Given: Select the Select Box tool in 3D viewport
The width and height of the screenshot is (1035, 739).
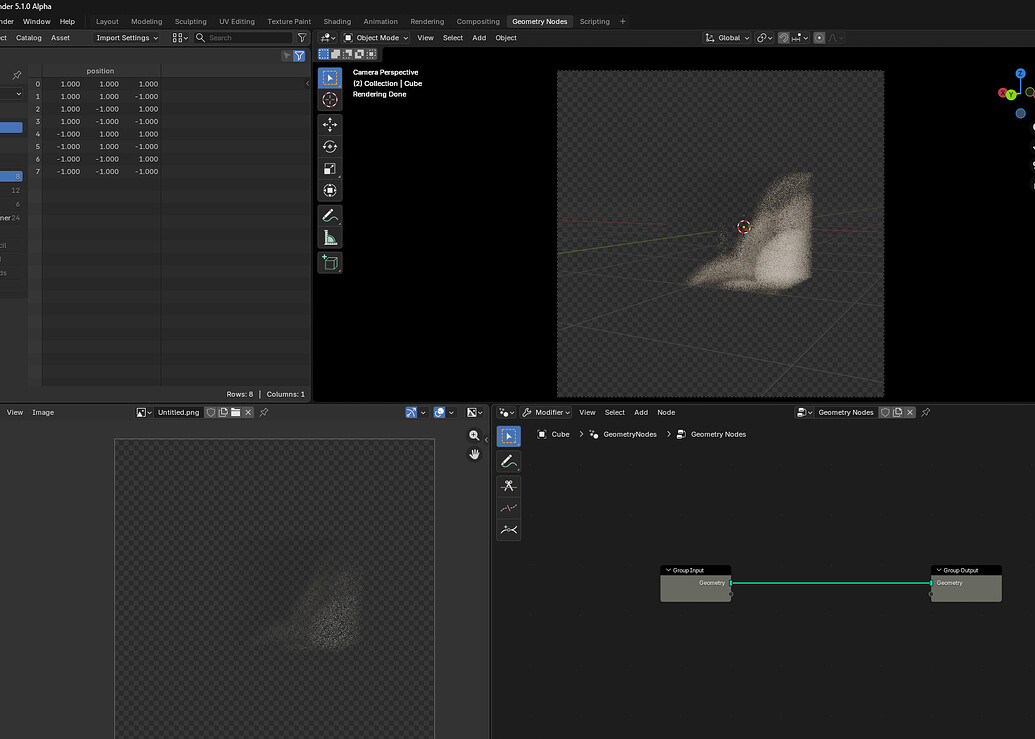Looking at the screenshot, I should (x=330, y=78).
